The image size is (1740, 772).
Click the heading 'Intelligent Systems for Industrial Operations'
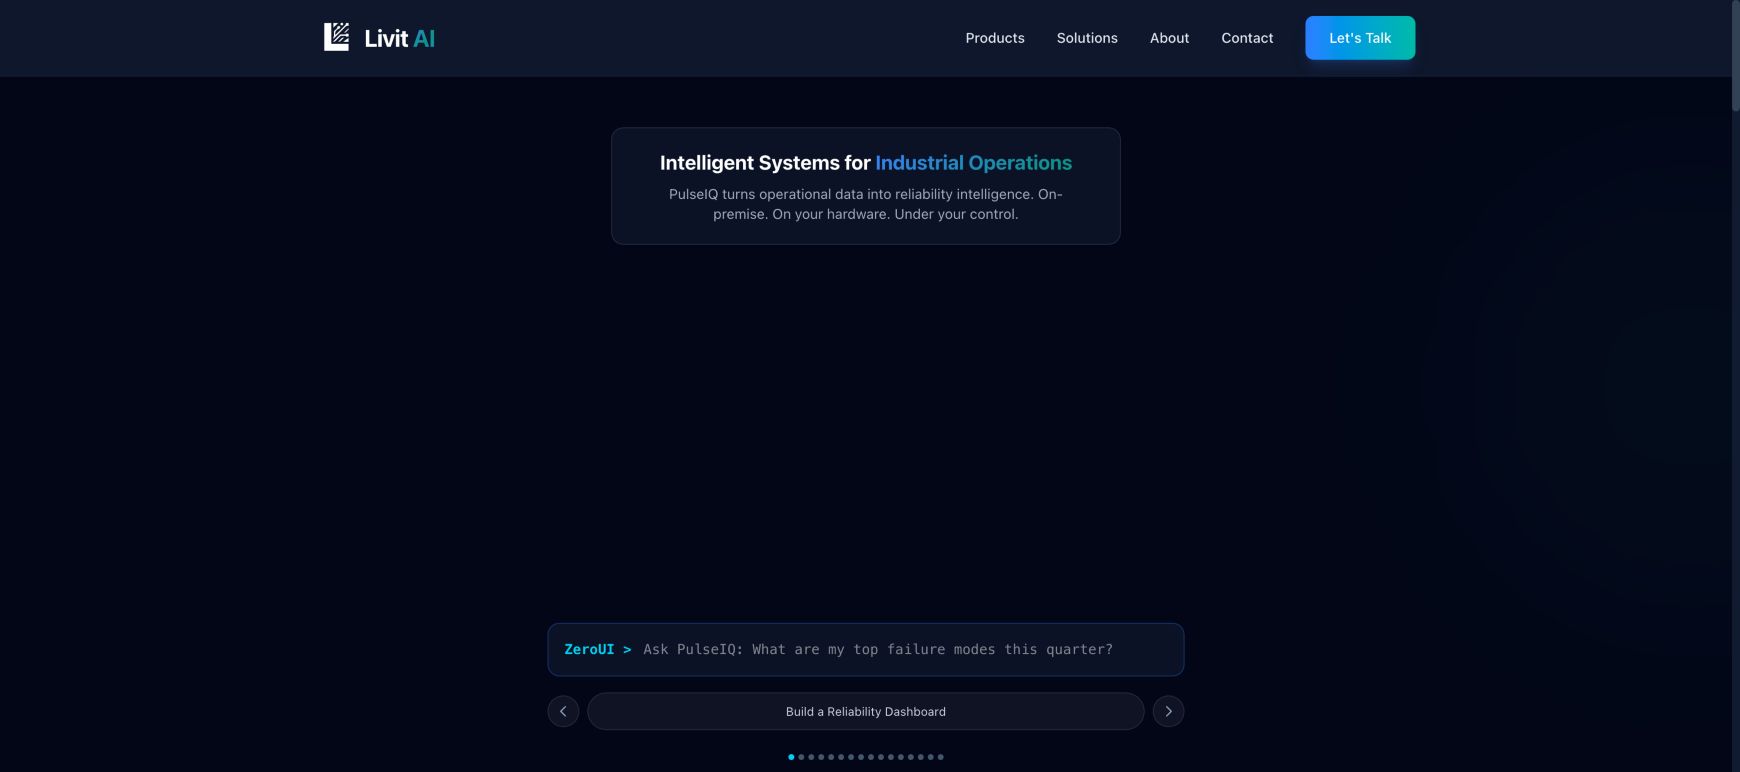click(x=866, y=163)
